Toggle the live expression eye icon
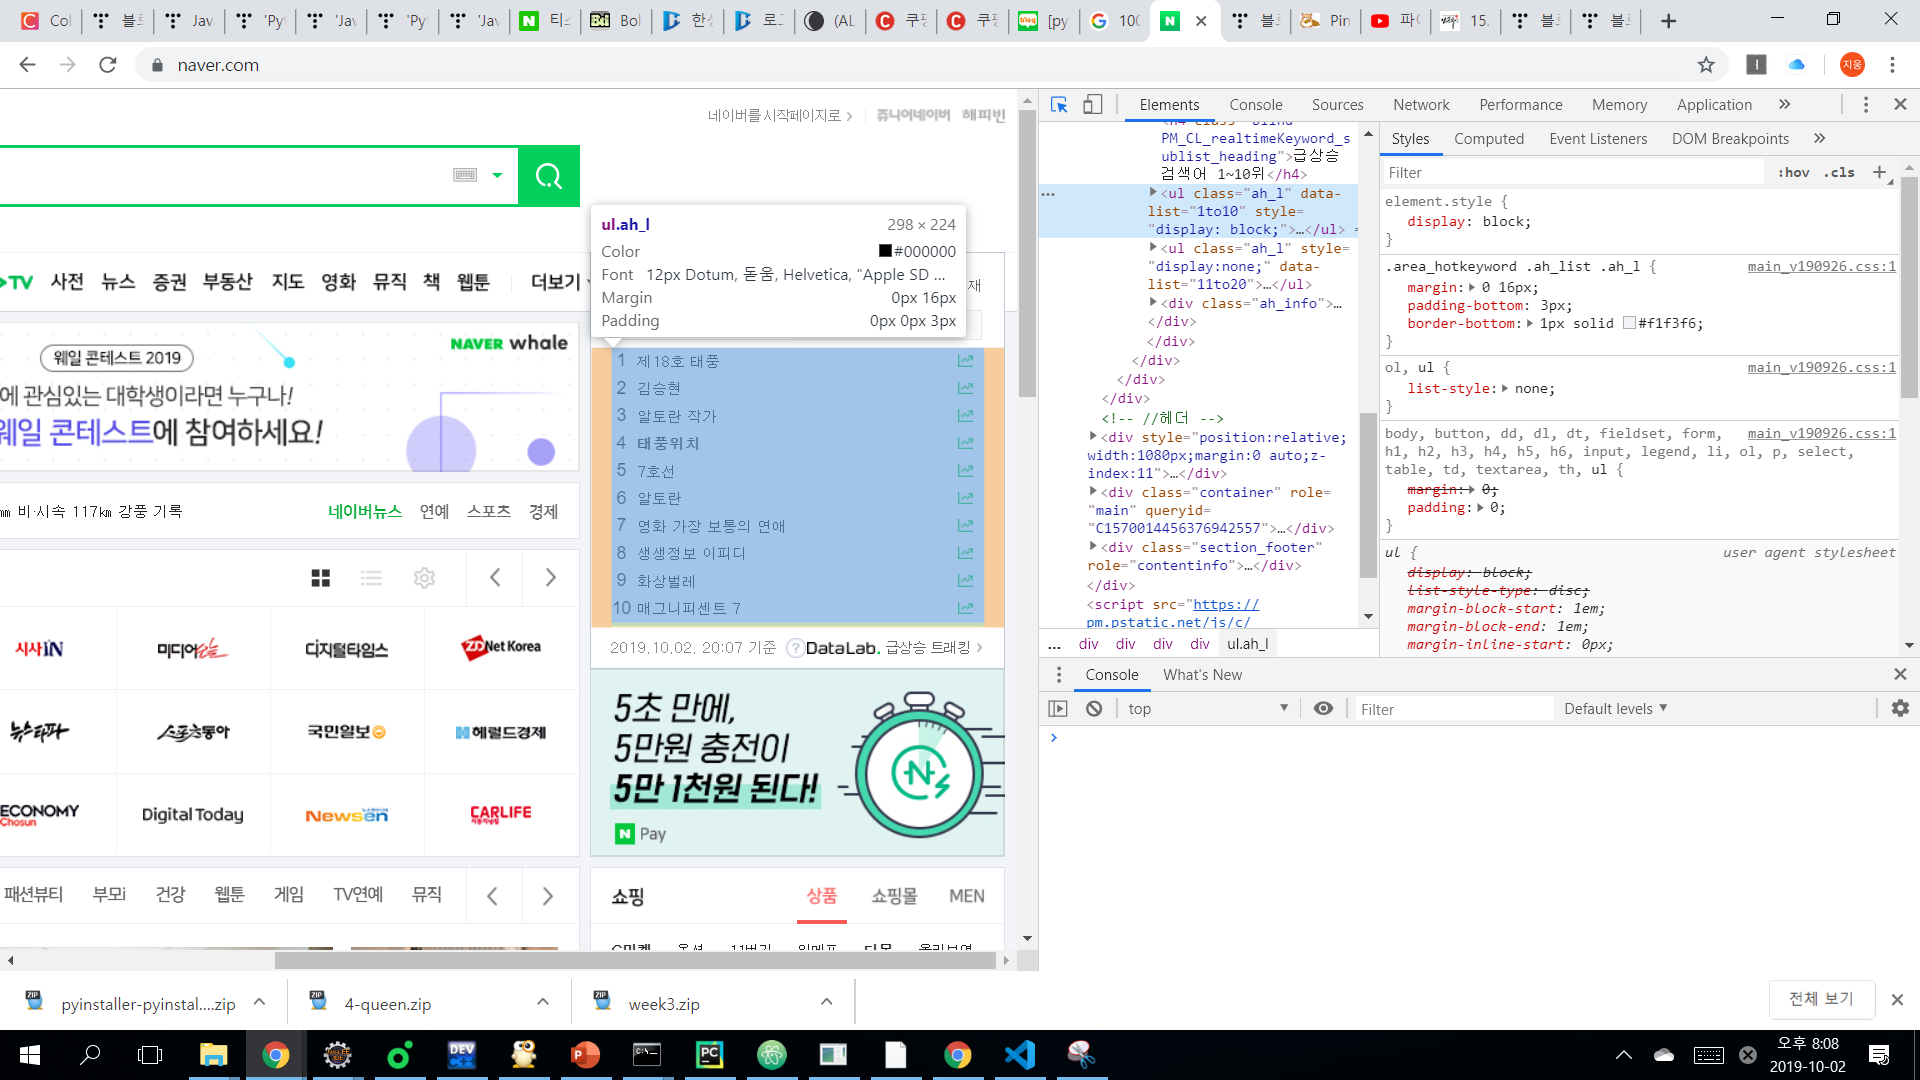The image size is (1920, 1080). coord(1323,708)
